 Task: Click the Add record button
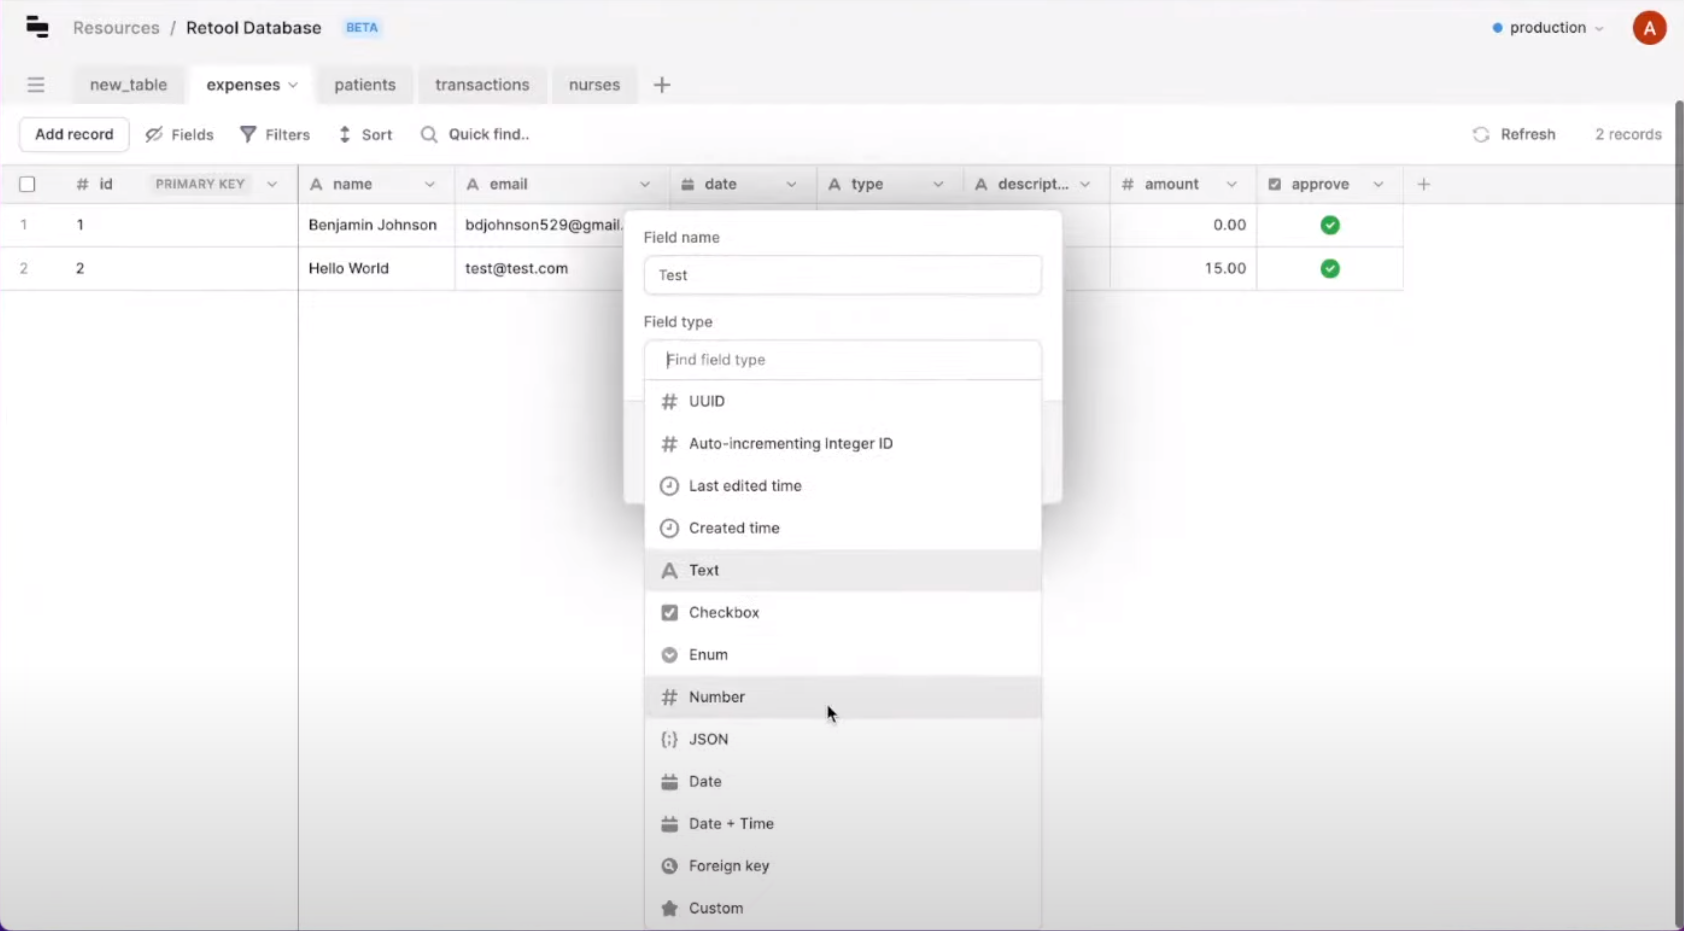pyautogui.click(x=73, y=134)
